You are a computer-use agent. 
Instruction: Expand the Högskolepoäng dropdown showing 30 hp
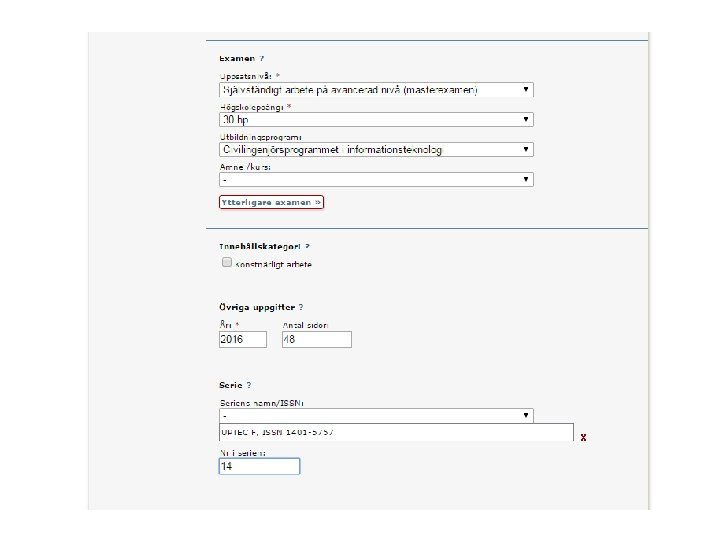[x=376, y=120]
